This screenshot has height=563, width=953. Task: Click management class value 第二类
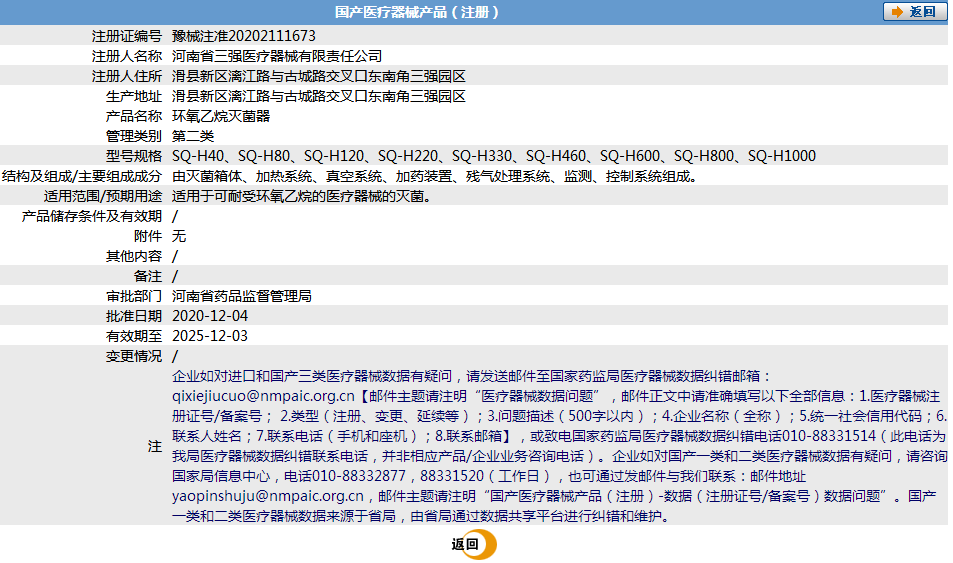[193, 136]
